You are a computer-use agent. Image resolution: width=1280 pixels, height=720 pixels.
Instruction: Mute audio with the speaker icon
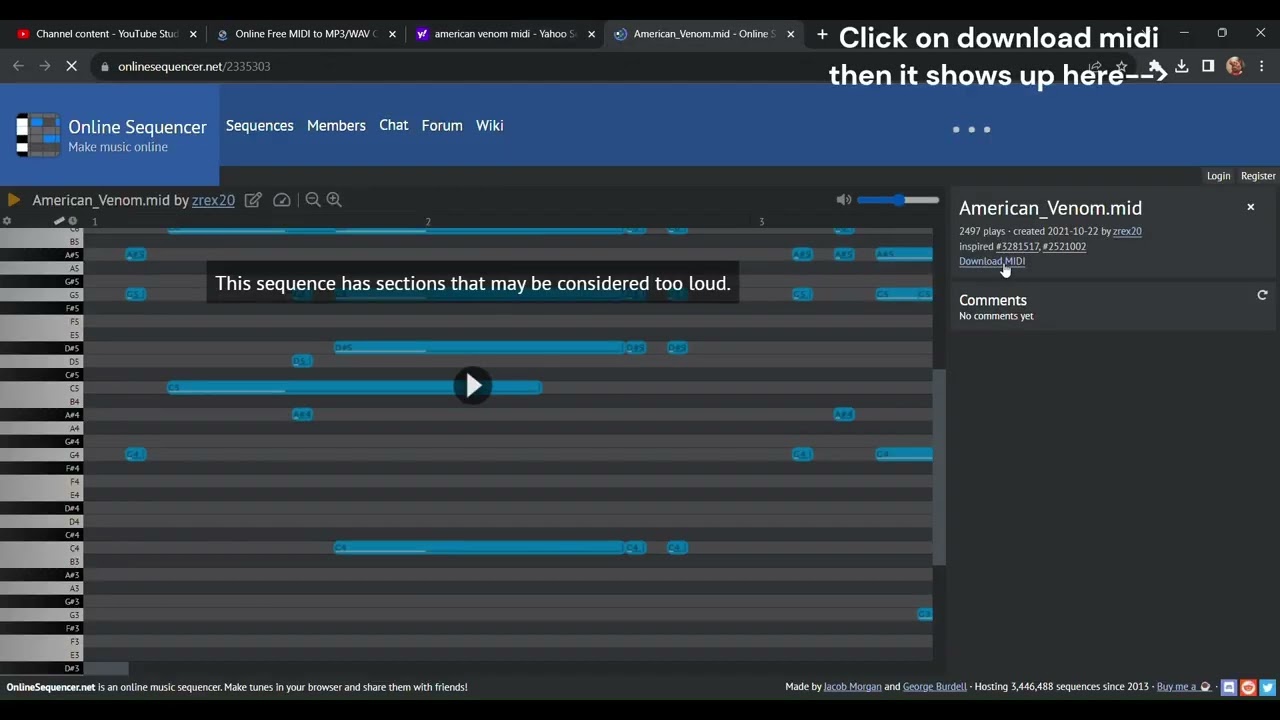coord(844,200)
